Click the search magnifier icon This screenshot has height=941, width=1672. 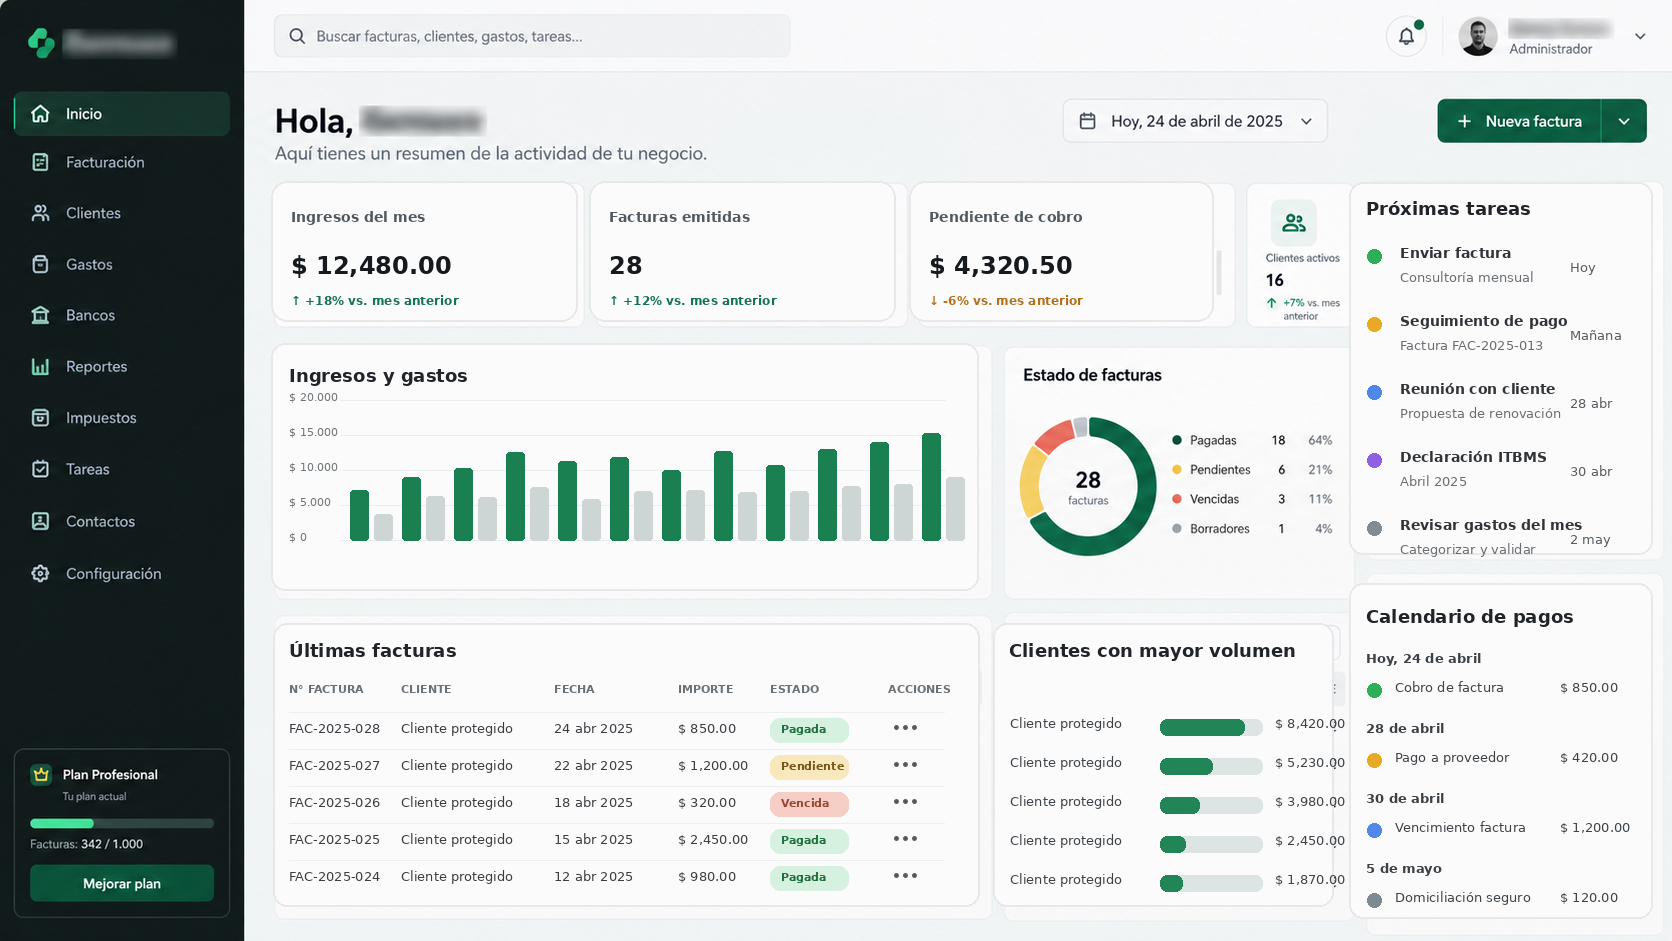pyautogui.click(x=297, y=36)
